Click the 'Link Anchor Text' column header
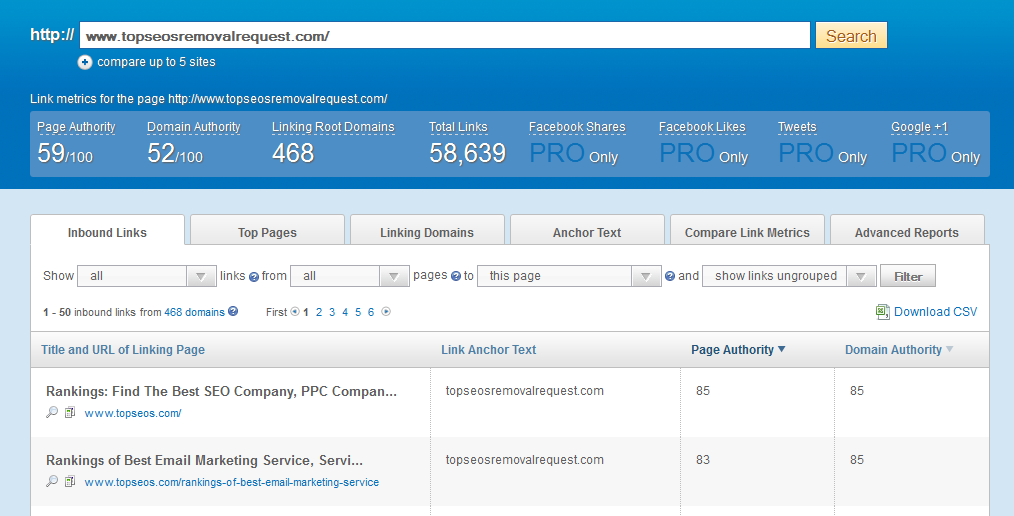The height and width of the screenshot is (516, 1014). (x=488, y=350)
